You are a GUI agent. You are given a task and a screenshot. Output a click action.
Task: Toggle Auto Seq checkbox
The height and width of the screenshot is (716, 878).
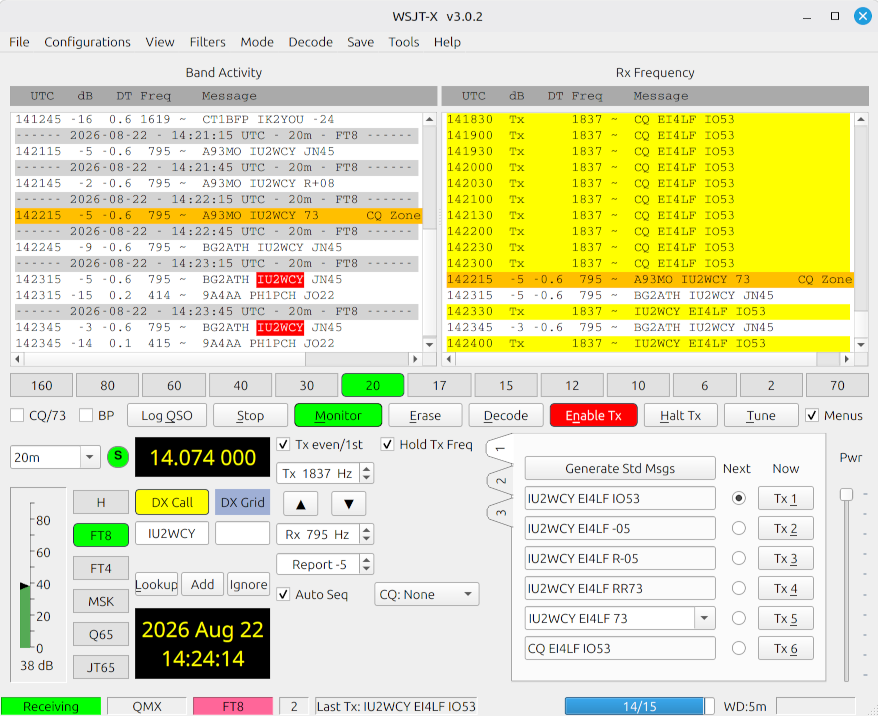283,595
